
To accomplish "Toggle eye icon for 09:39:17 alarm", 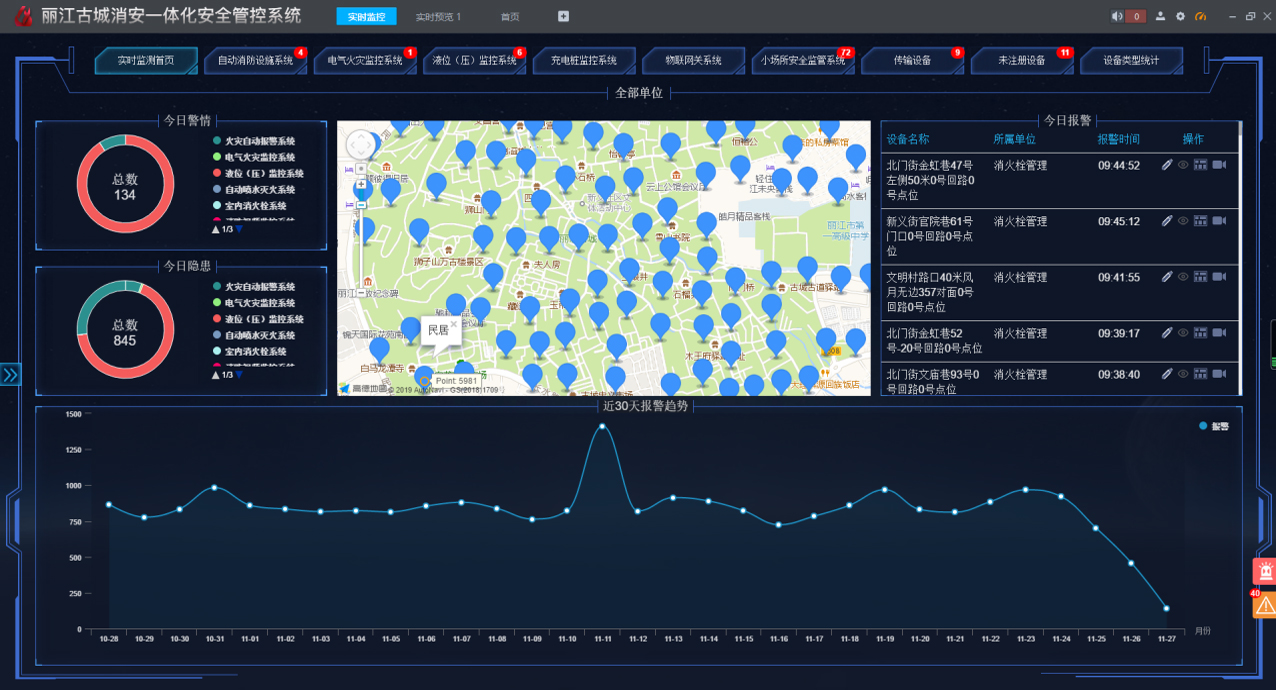I will tap(1183, 333).
